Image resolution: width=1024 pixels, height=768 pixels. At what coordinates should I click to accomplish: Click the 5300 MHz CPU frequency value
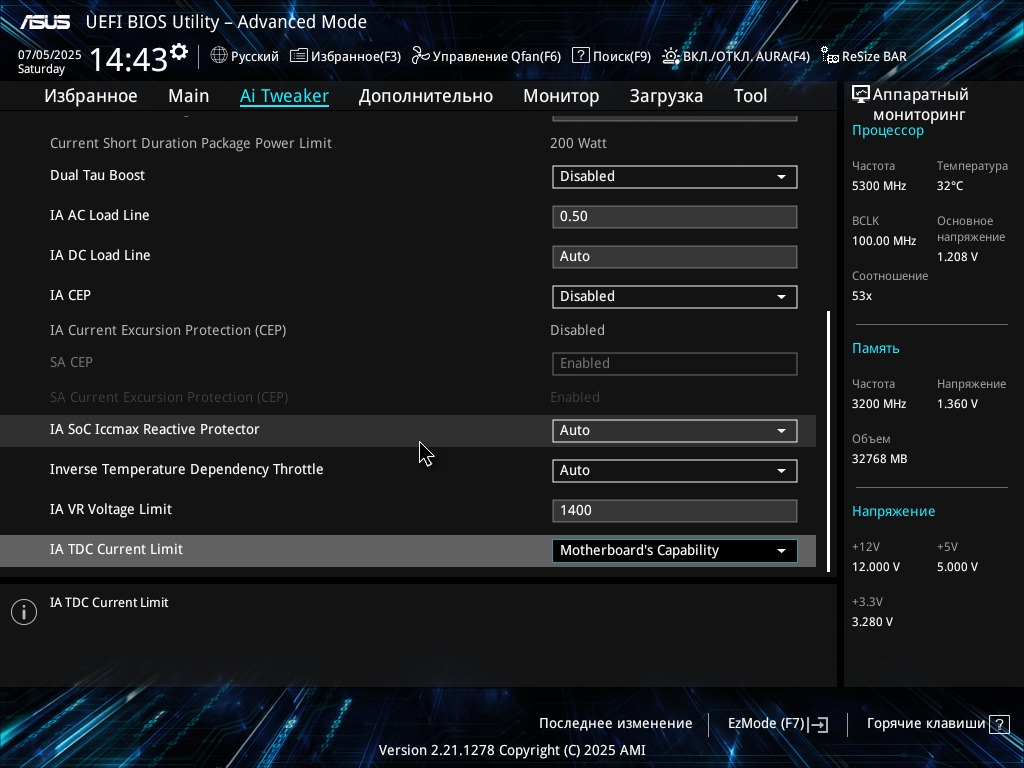pos(879,186)
